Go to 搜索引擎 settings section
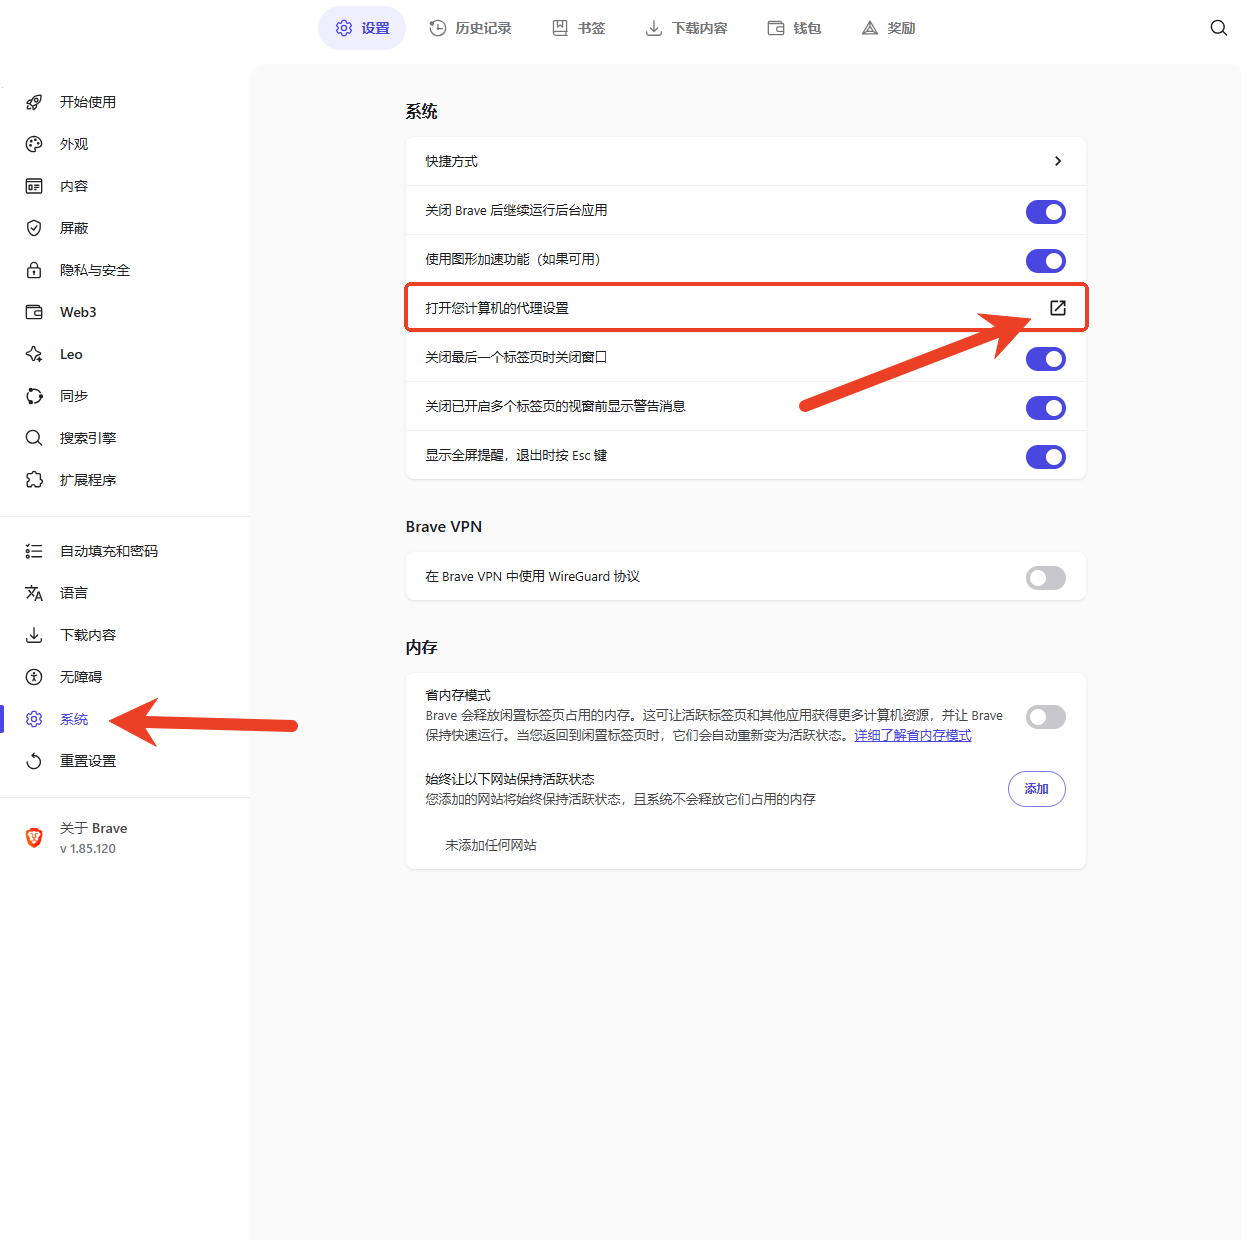Screen dimensions: 1249x1240 point(87,438)
